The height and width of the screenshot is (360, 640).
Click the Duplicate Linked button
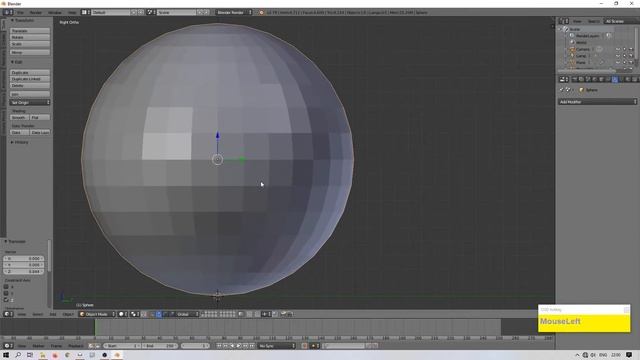(30, 79)
